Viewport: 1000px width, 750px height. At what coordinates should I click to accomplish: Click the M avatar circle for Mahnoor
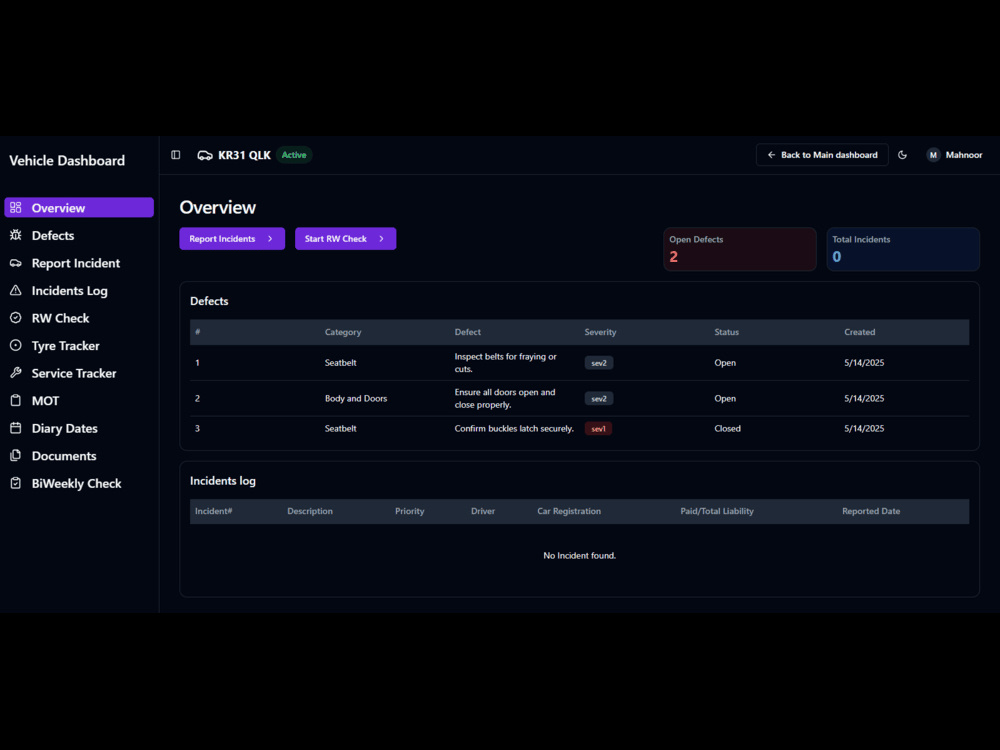[x=933, y=155]
